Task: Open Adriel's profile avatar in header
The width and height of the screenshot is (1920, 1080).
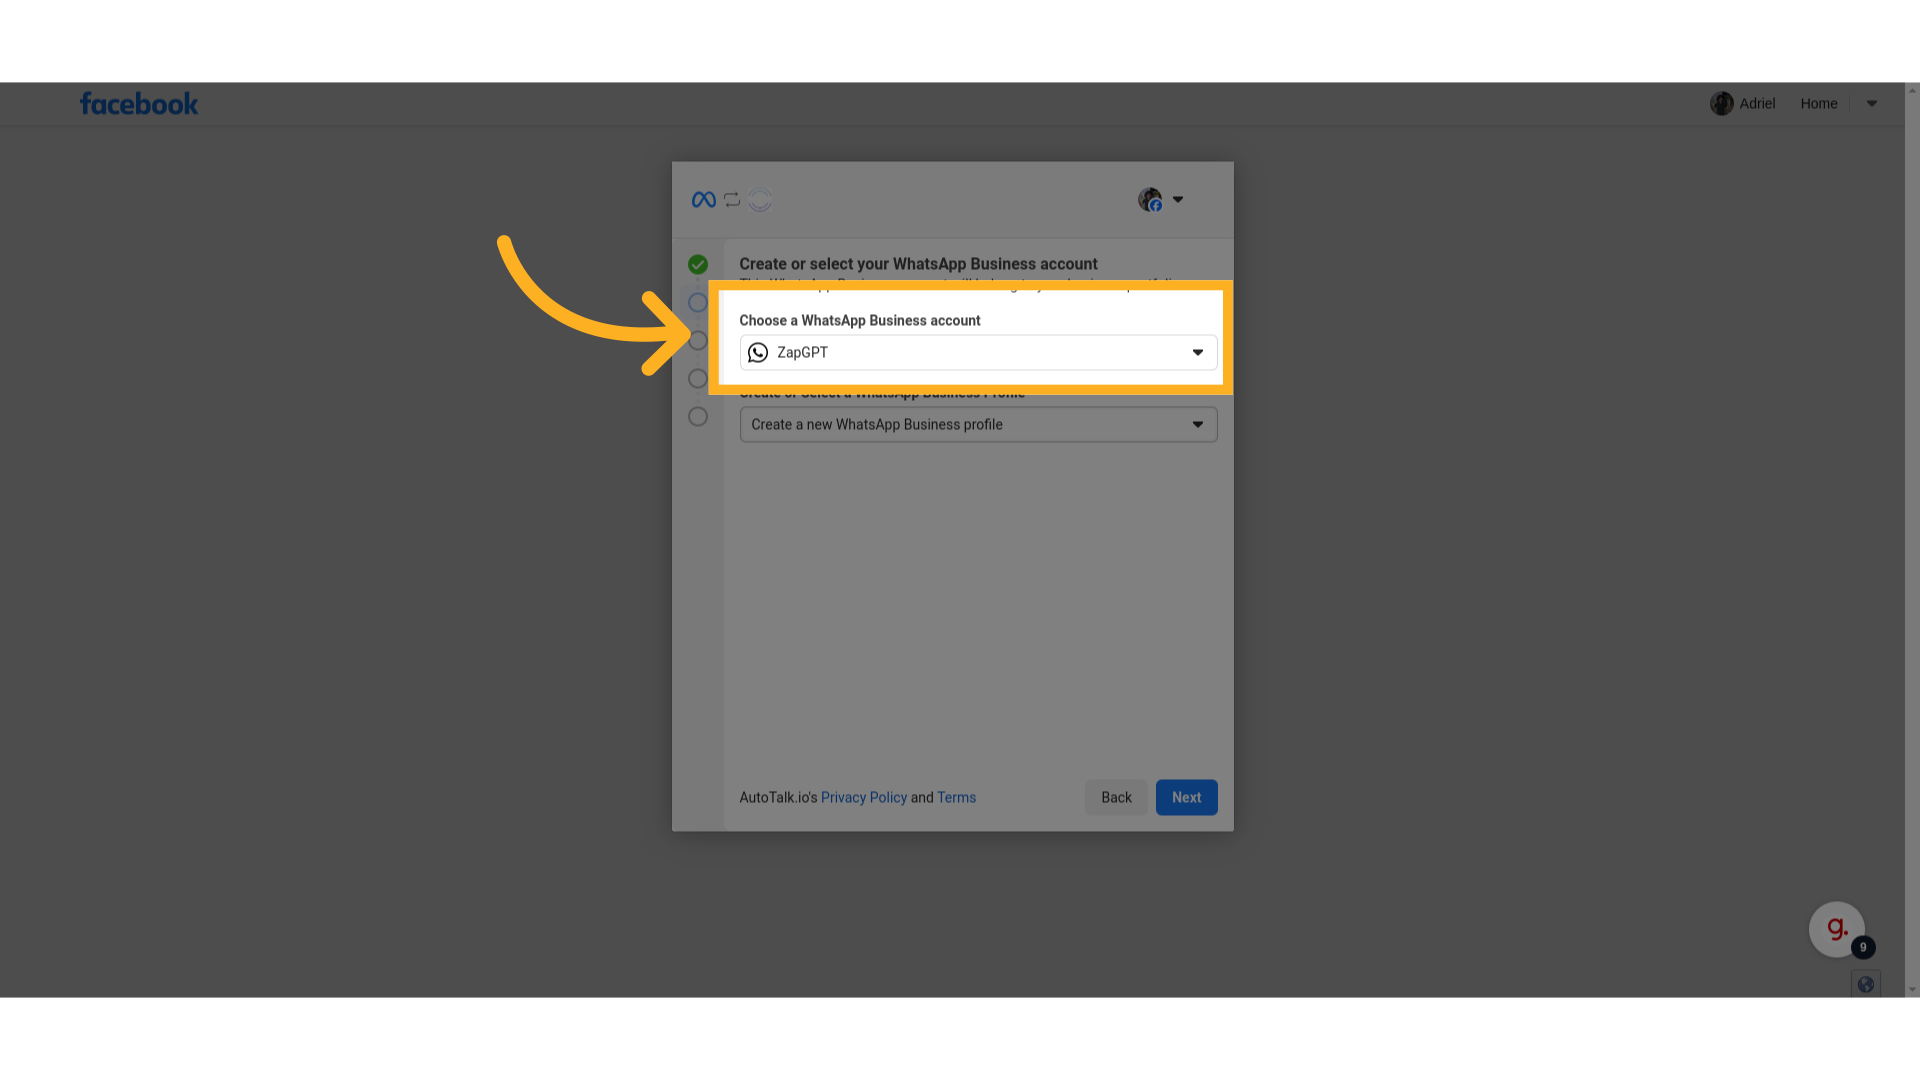Action: (1721, 104)
